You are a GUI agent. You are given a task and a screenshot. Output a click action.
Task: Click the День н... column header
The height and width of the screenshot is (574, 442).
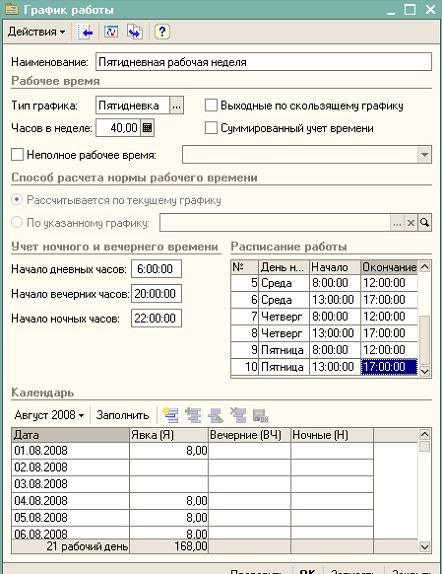284,267
